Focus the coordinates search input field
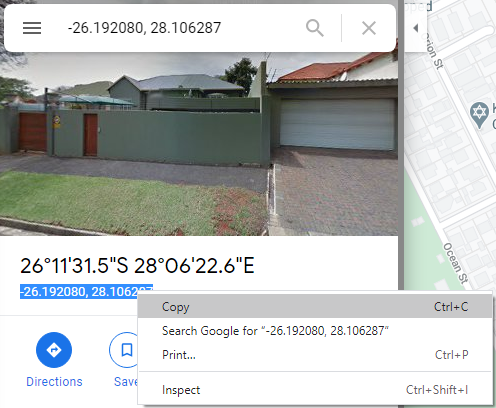Viewport: 496px width, 408px height. 180,28
